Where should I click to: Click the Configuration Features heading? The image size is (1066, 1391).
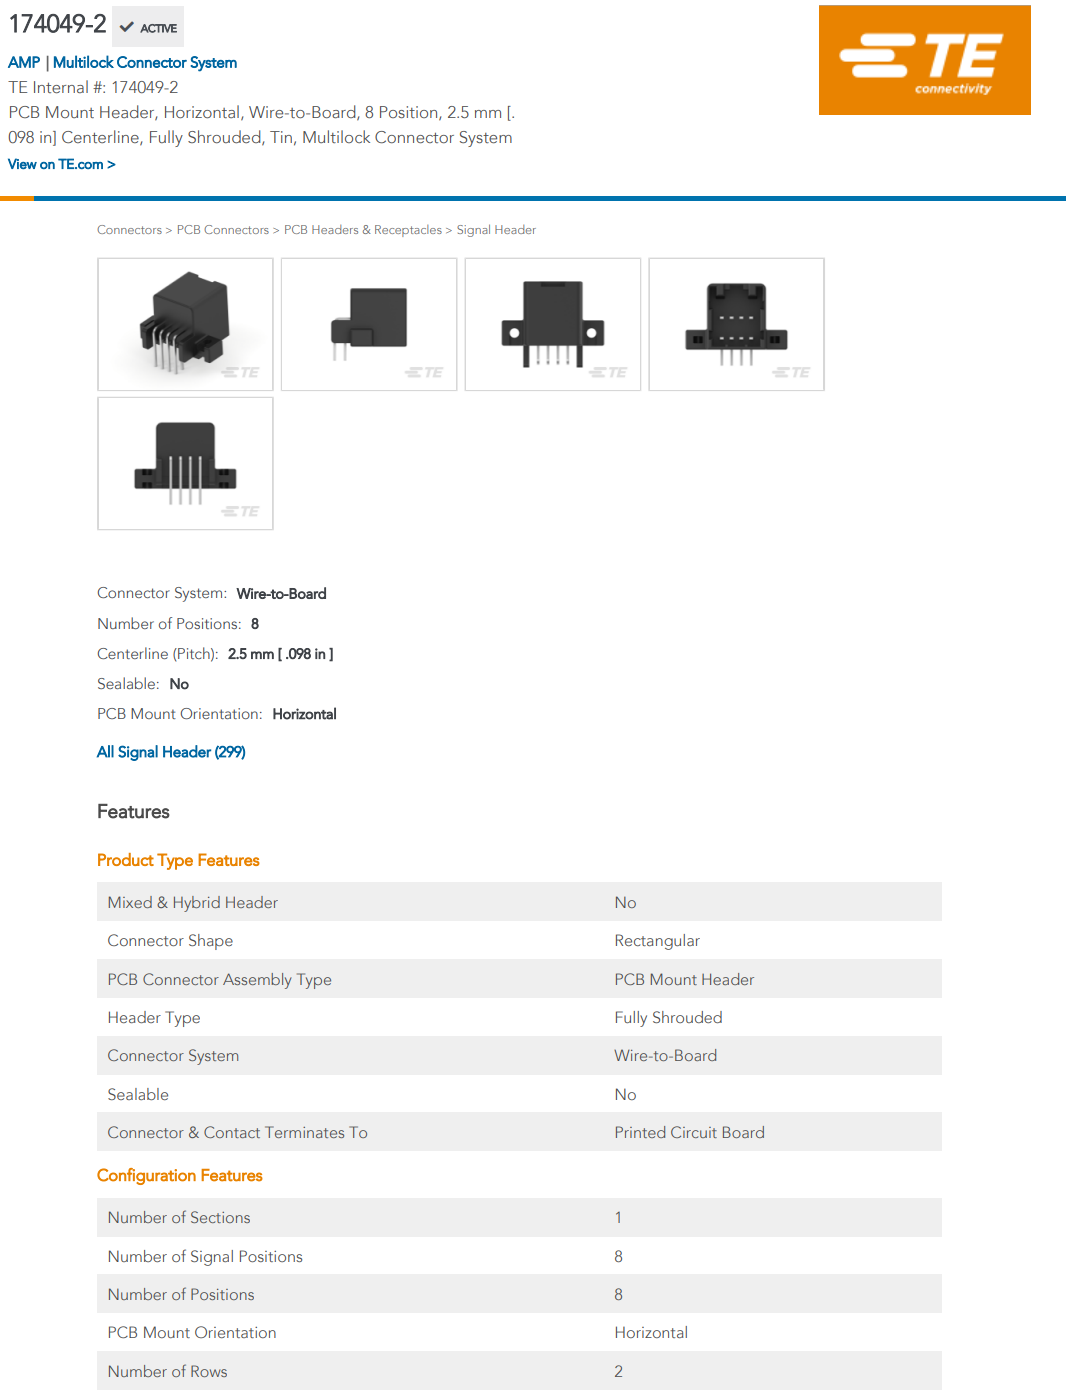180,1176
